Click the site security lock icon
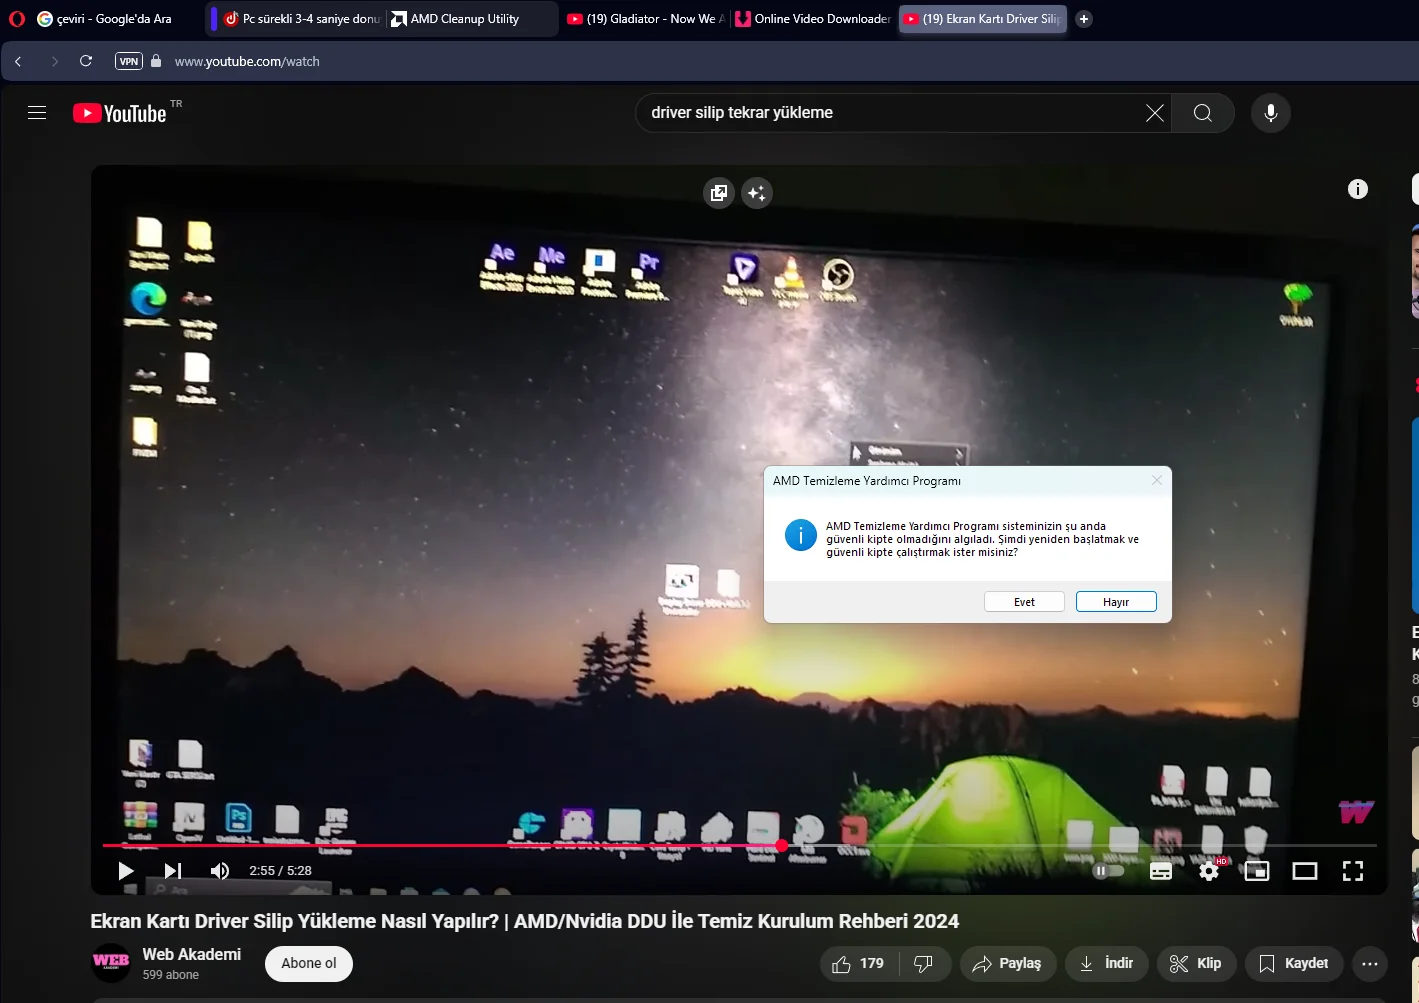Image resolution: width=1419 pixels, height=1003 pixels. (x=156, y=61)
